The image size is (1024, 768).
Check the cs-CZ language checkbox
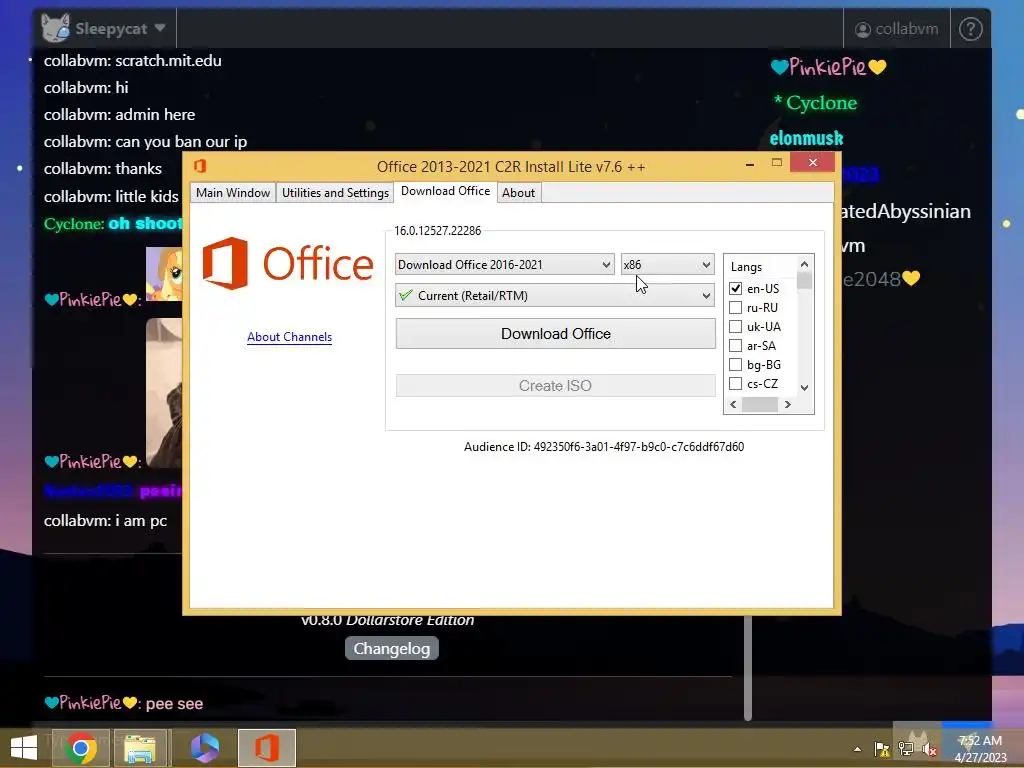pyautogui.click(x=735, y=383)
